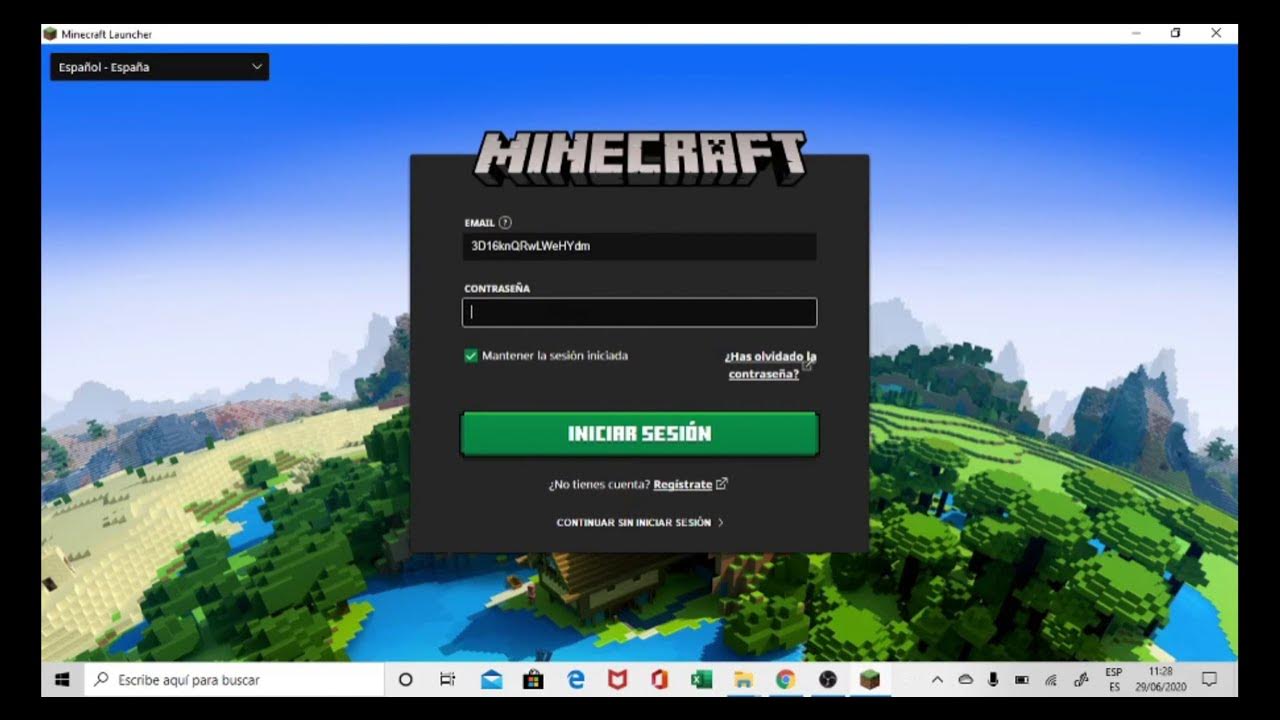Click the pen workspace tray icon
Image resolution: width=1280 pixels, height=720 pixels.
[1081, 680]
